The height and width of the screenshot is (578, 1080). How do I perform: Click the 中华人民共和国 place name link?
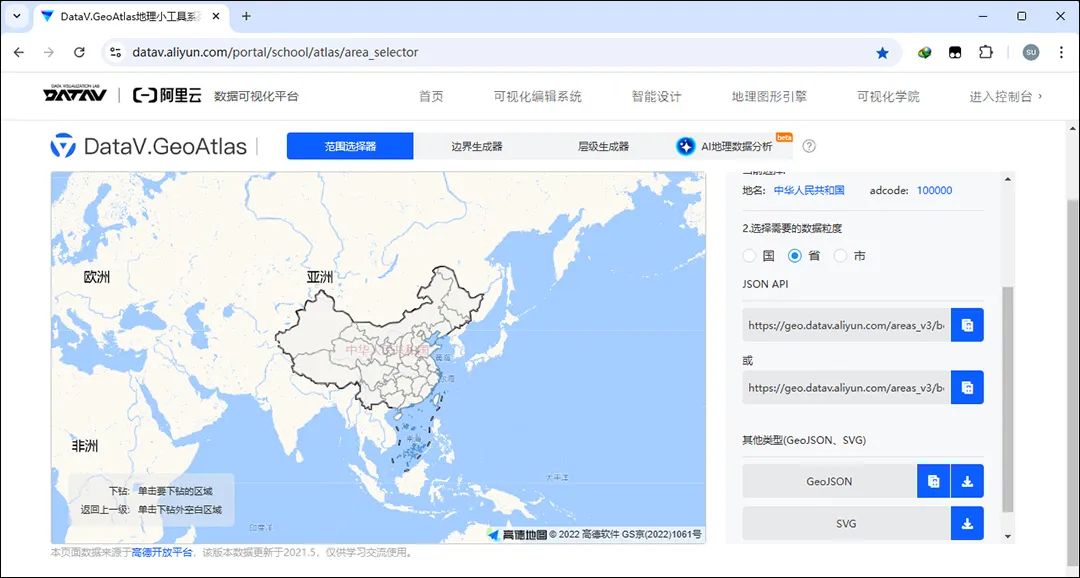[809, 190]
